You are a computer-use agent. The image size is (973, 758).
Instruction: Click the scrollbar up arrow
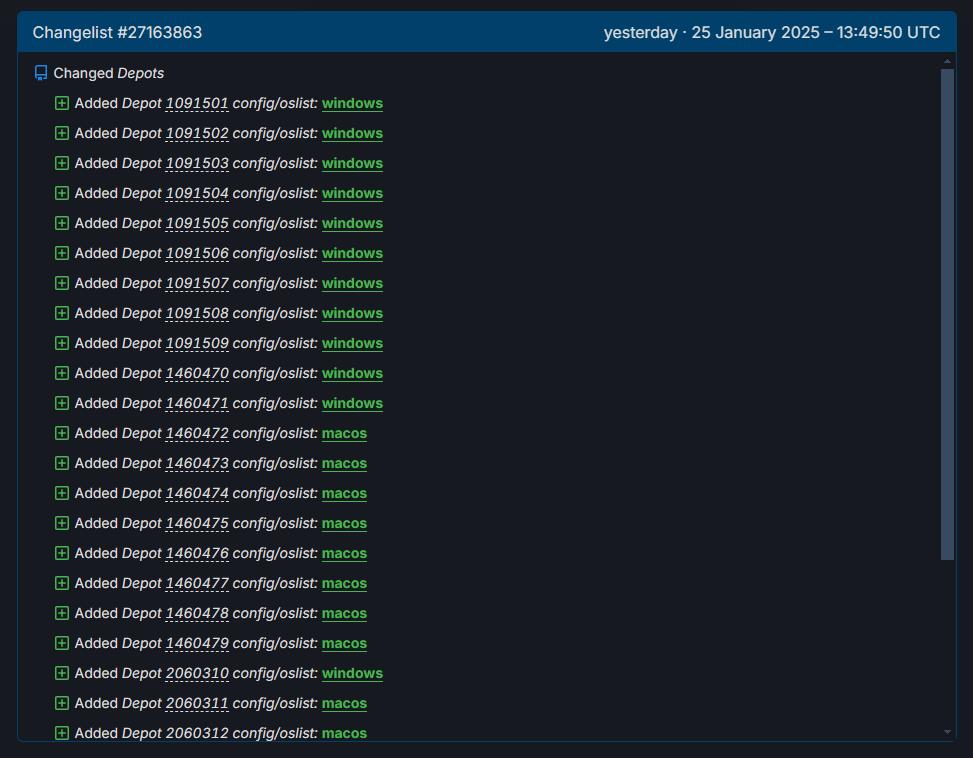tap(947, 61)
